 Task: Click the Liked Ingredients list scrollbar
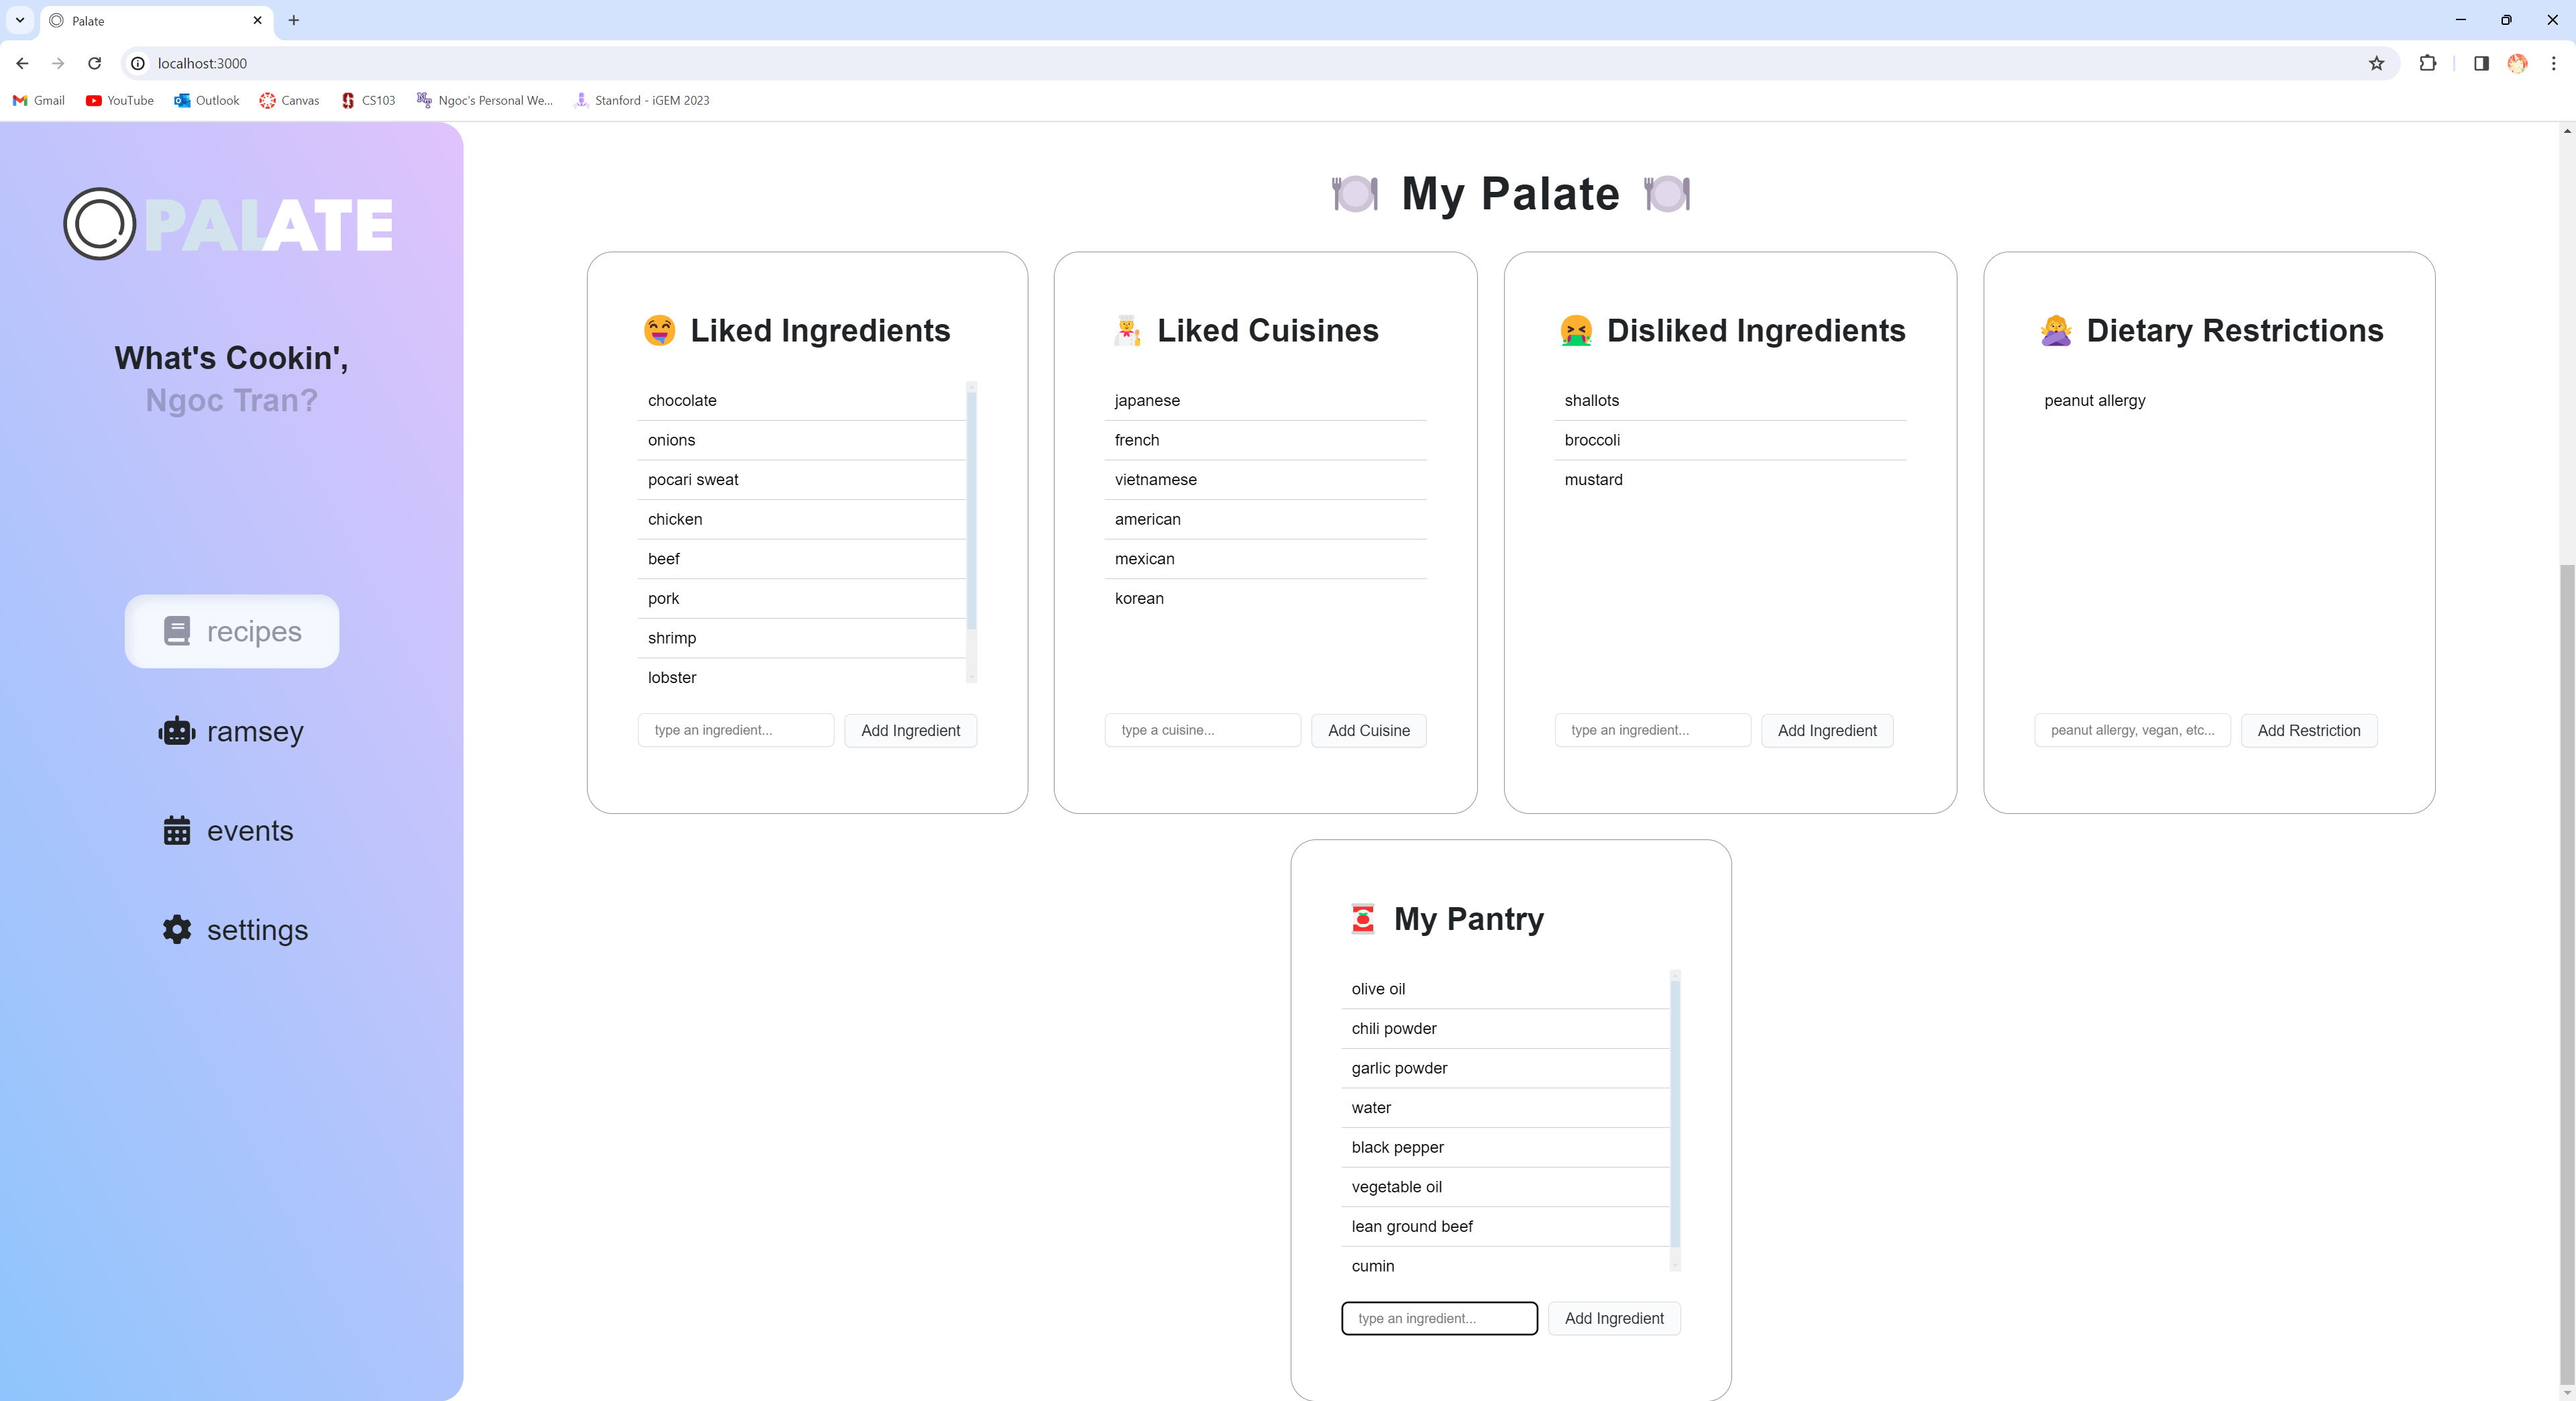(x=971, y=510)
